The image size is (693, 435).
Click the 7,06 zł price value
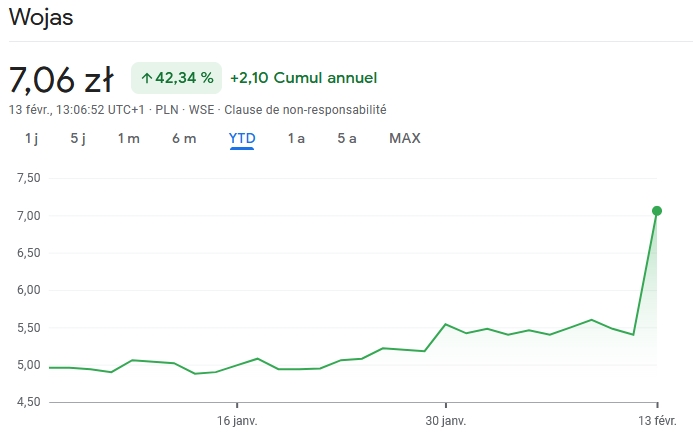point(61,78)
